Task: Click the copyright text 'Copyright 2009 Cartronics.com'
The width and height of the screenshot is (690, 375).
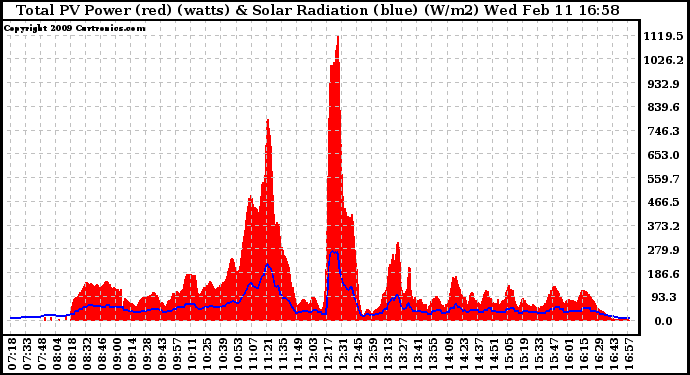Action: tap(74, 28)
